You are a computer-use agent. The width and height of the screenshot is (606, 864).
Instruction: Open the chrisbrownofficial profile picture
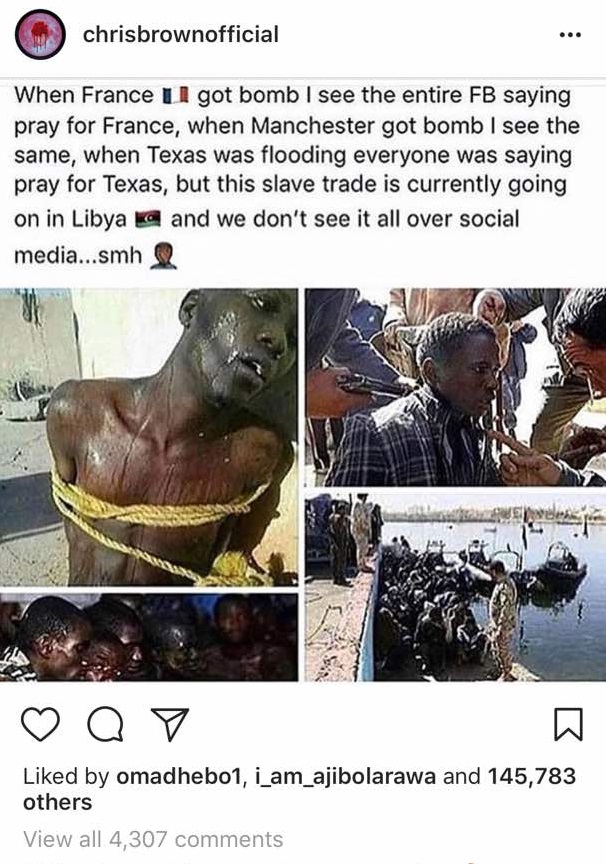(40, 34)
